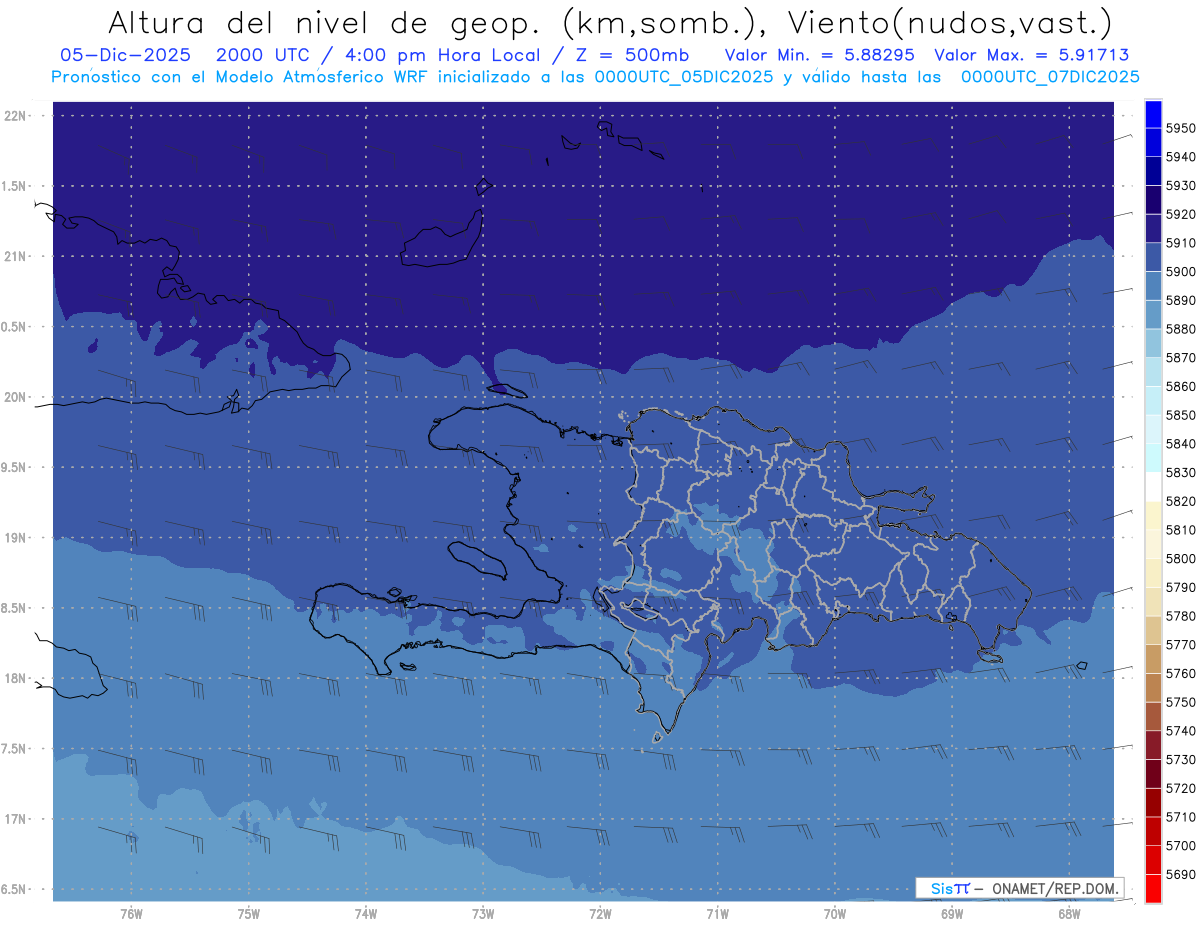Click legend value '5860'
The width and height of the screenshot is (1200, 927).
[x=1181, y=387]
